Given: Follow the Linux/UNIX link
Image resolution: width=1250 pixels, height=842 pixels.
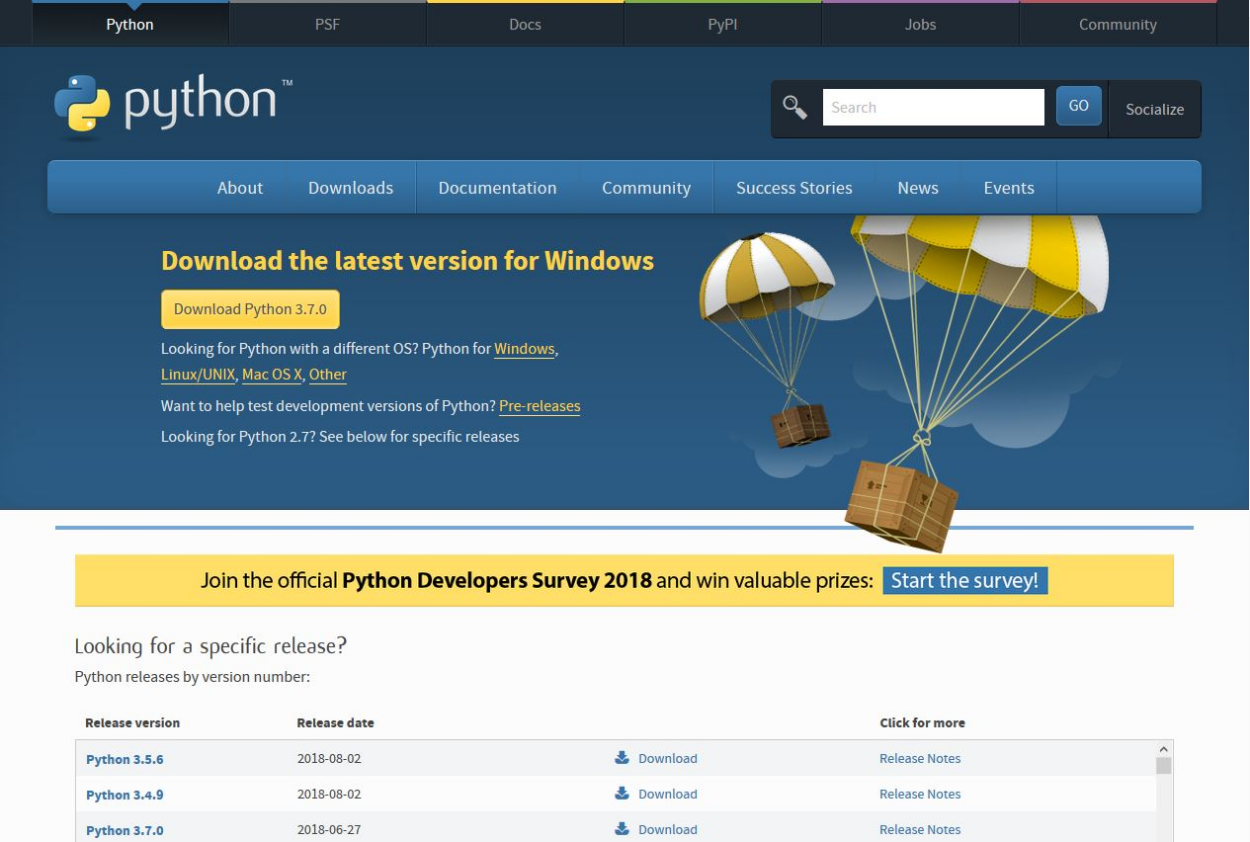Looking at the screenshot, I should (x=198, y=374).
